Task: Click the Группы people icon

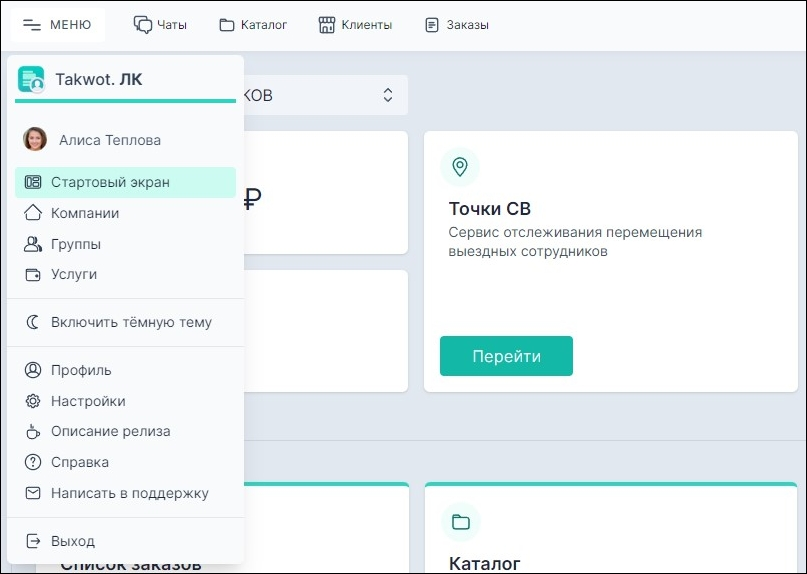Action: click(33, 244)
